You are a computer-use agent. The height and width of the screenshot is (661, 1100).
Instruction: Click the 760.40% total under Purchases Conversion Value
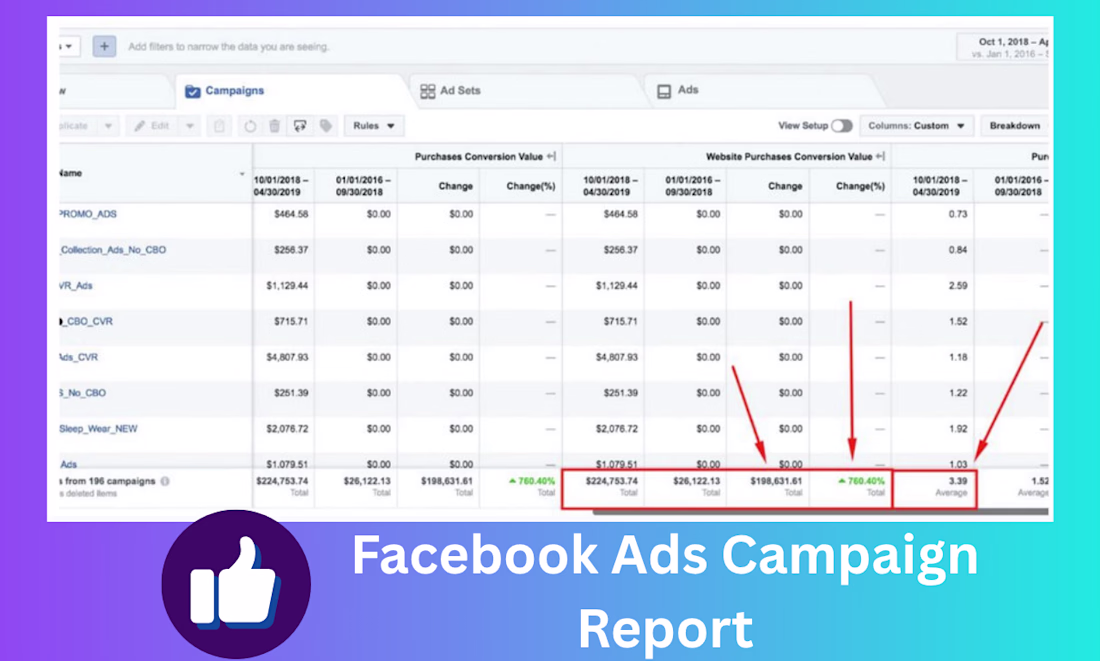pyautogui.click(x=532, y=481)
